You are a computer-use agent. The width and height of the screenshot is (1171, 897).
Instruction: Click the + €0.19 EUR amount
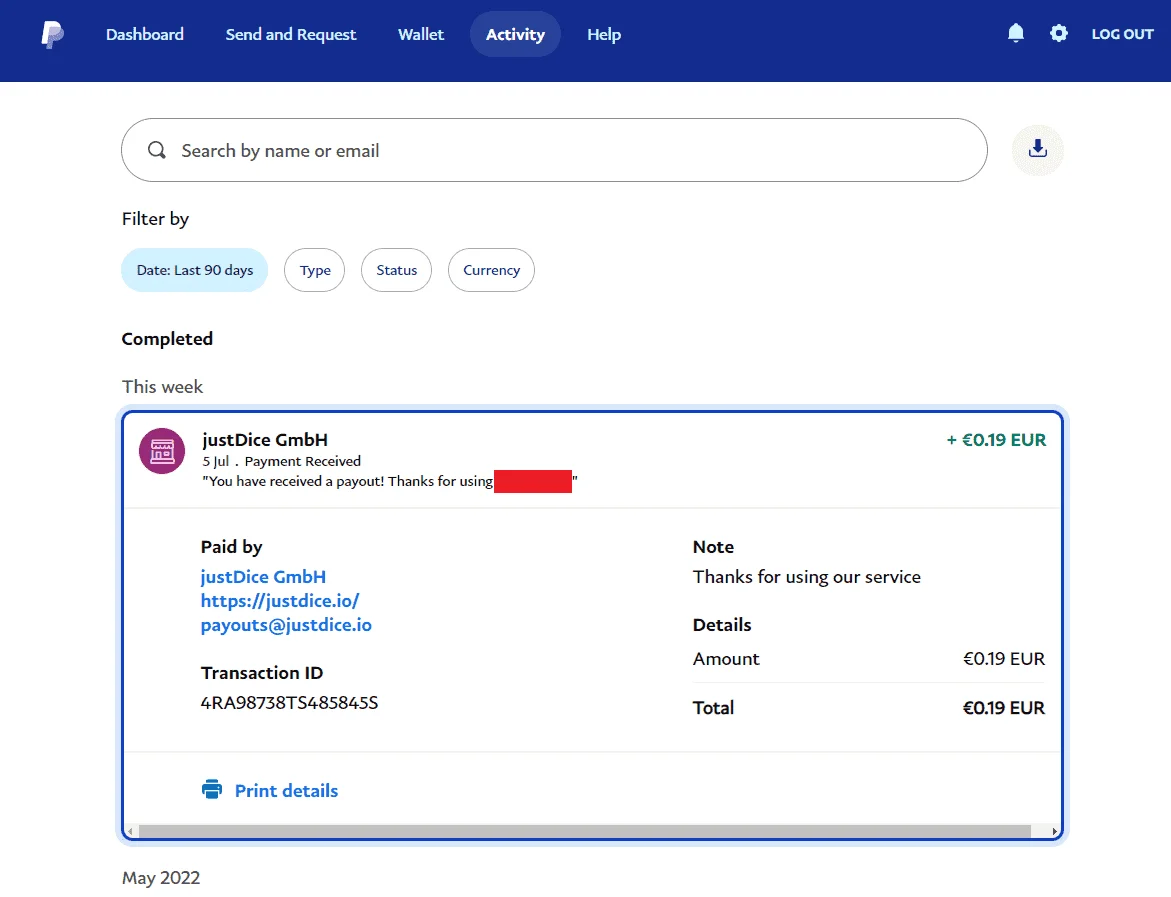click(996, 440)
